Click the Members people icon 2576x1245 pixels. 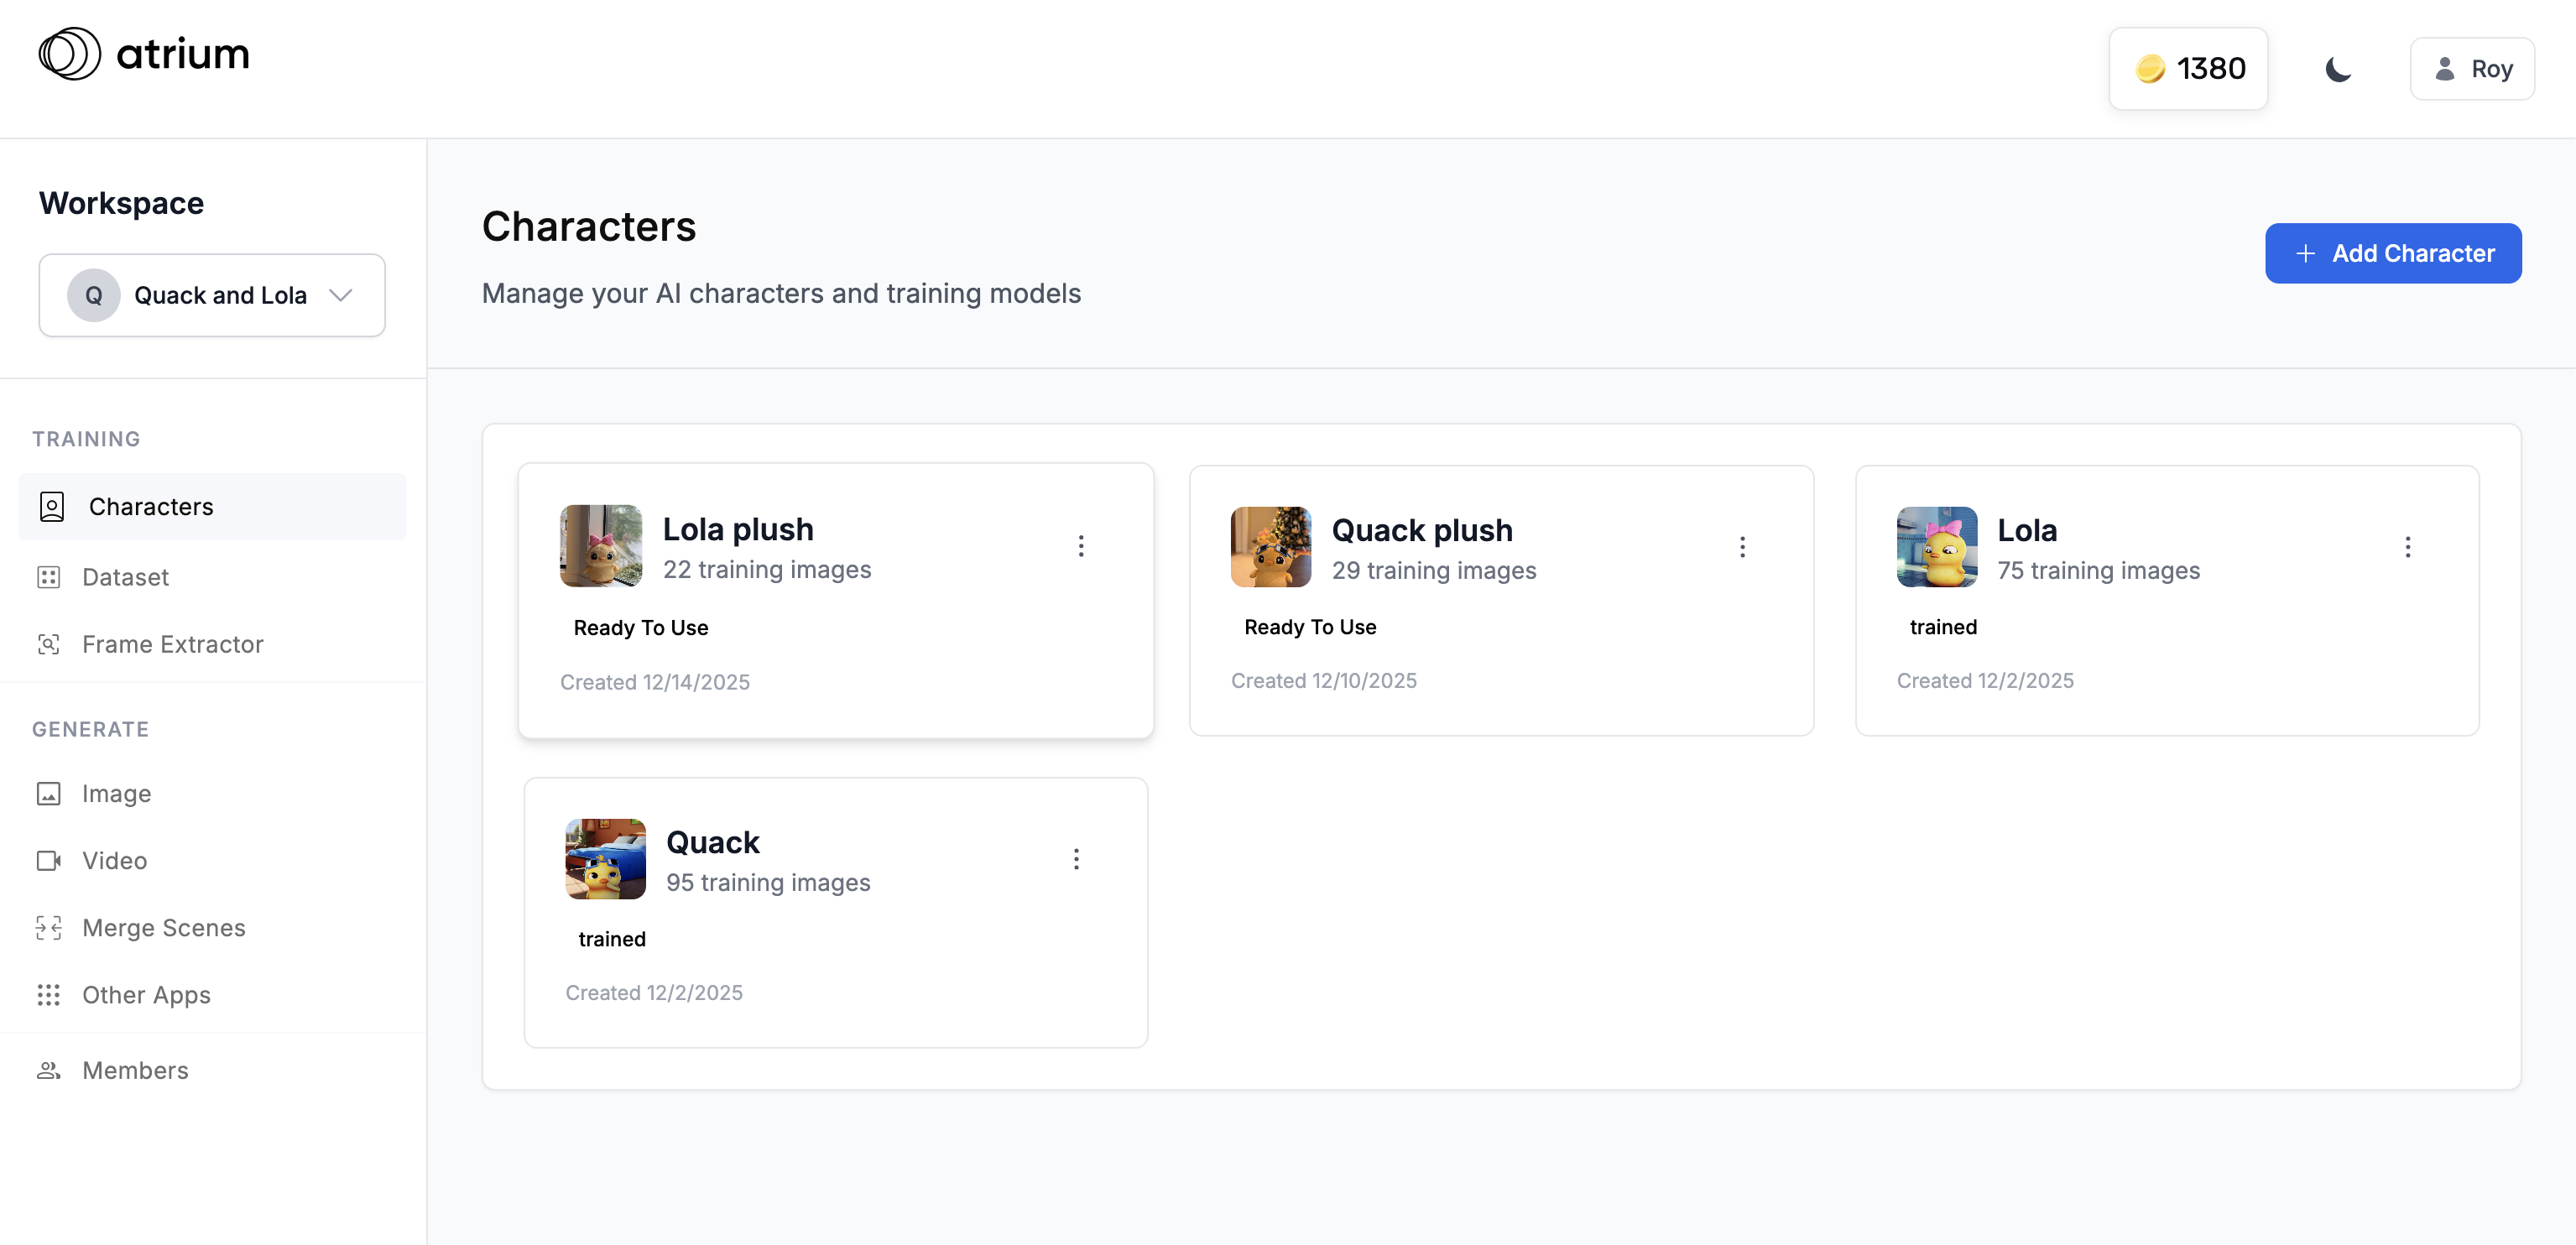49,1070
